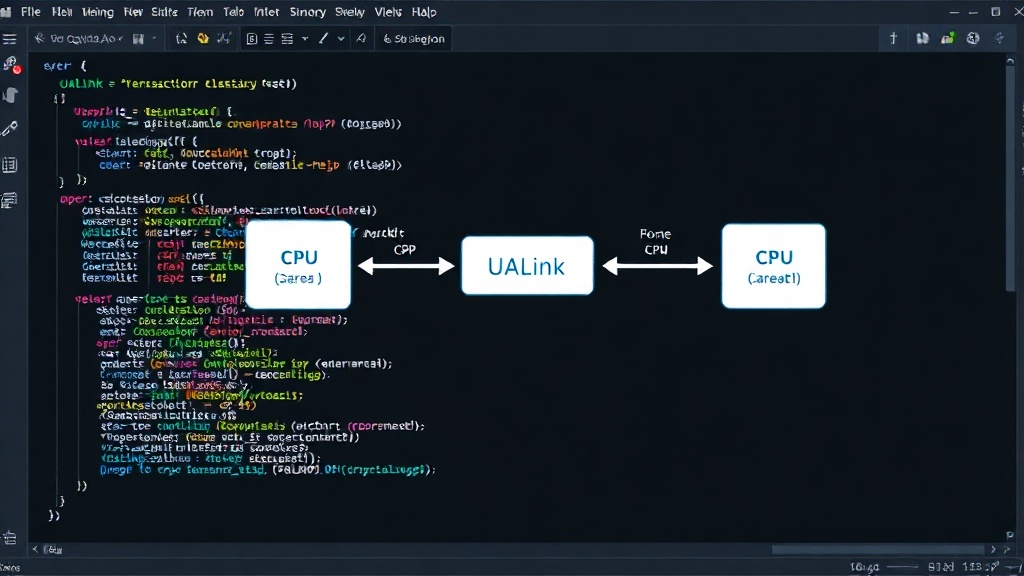Click the up arrow atop the vertical scrollbar
The image size is (1024, 576).
[1010, 60]
